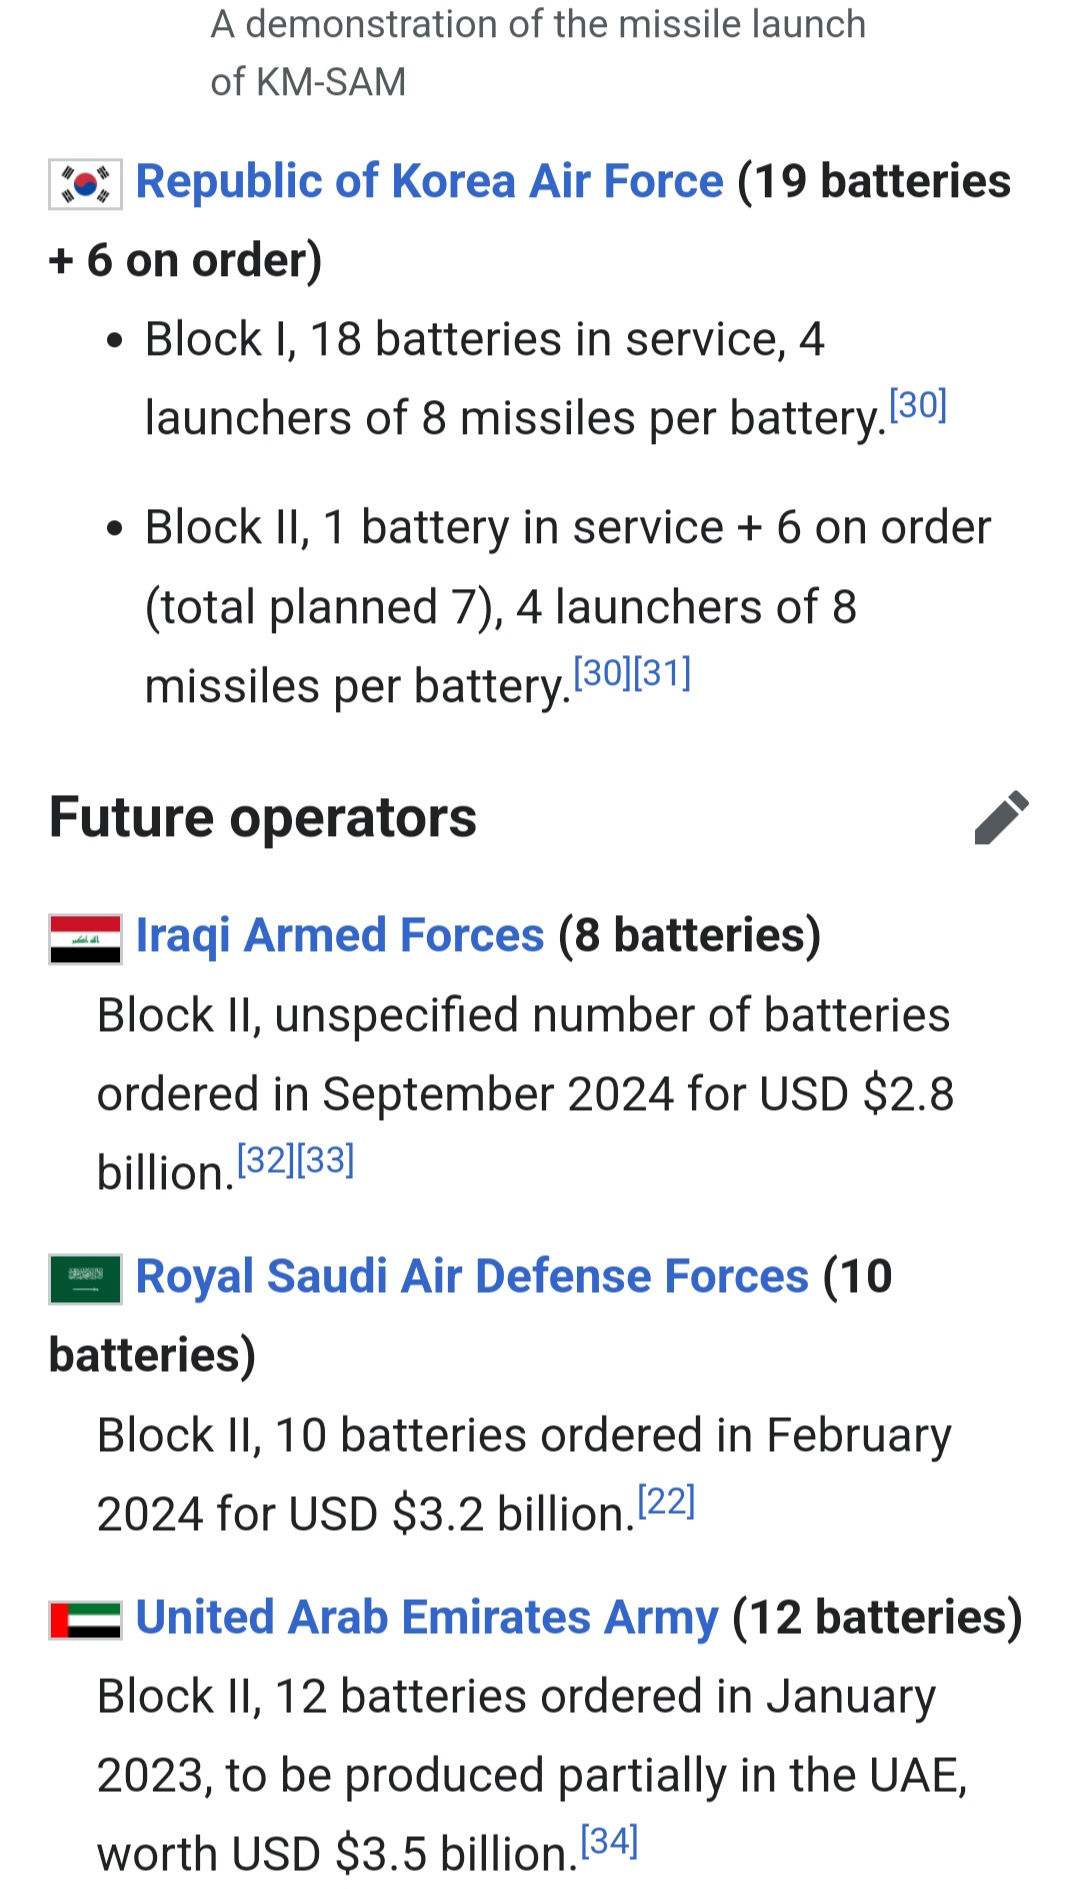
Task: Open citation [31] reference
Action: [662, 673]
